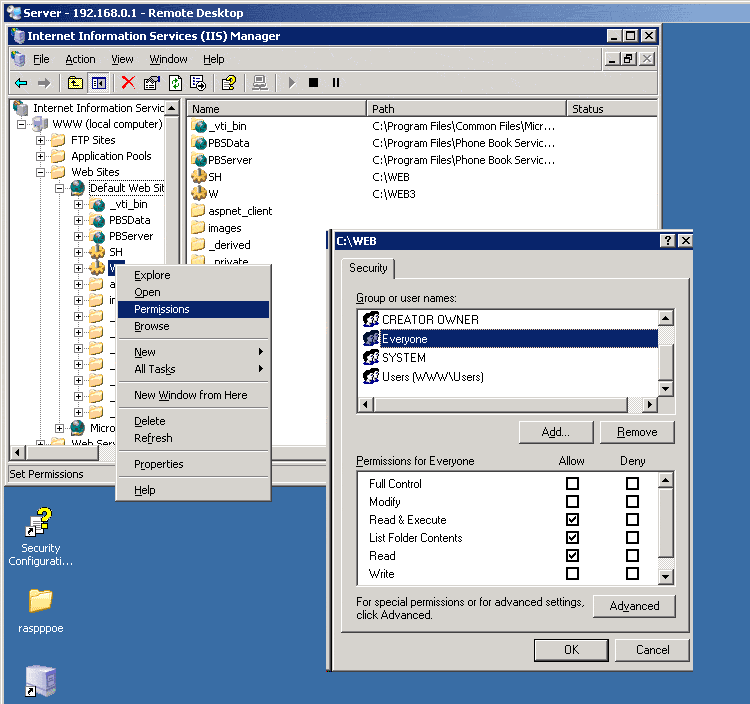Click the Forward arrow toolbar icon
Image resolution: width=750 pixels, height=704 pixels.
[44, 83]
